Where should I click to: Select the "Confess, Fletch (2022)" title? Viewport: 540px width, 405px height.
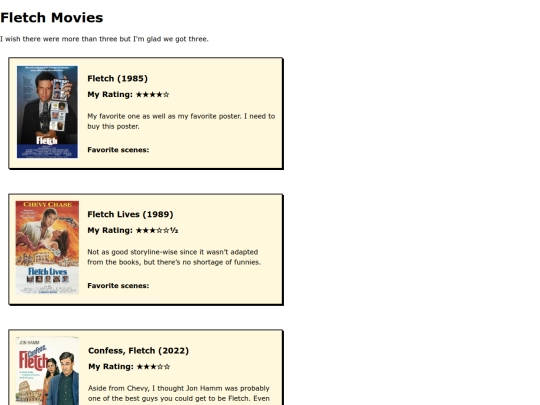coord(138,351)
